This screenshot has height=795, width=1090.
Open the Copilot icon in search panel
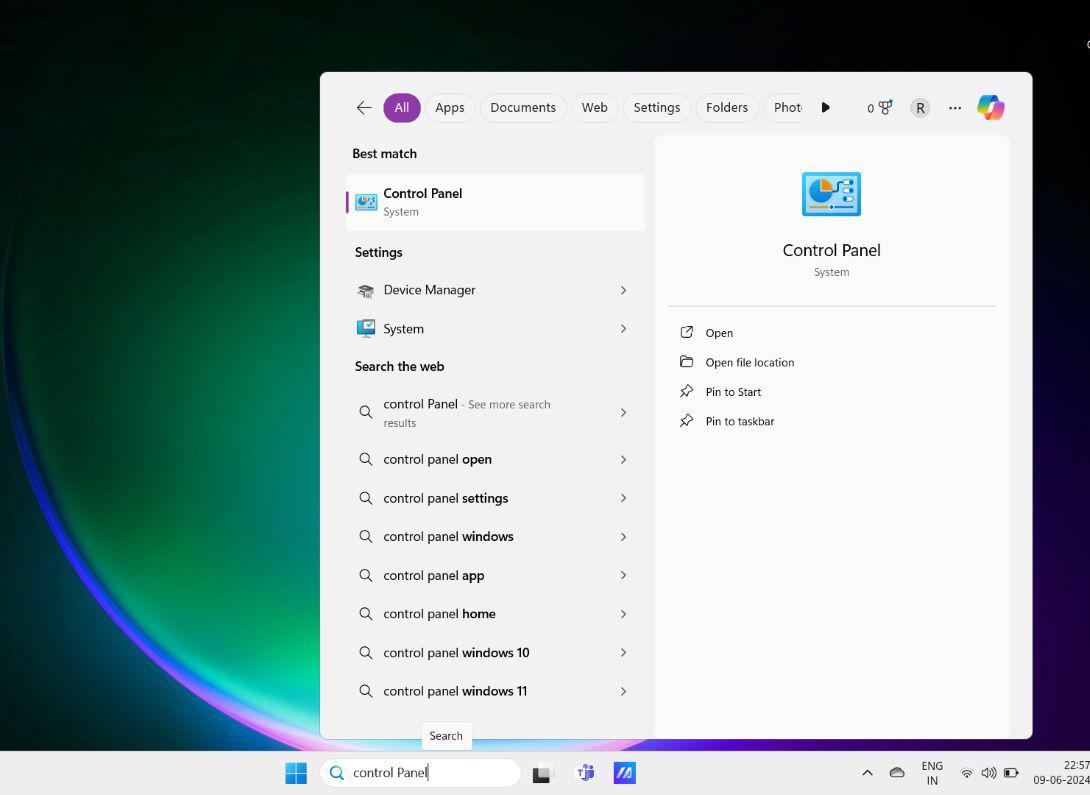pyautogui.click(x=990, y=108)
